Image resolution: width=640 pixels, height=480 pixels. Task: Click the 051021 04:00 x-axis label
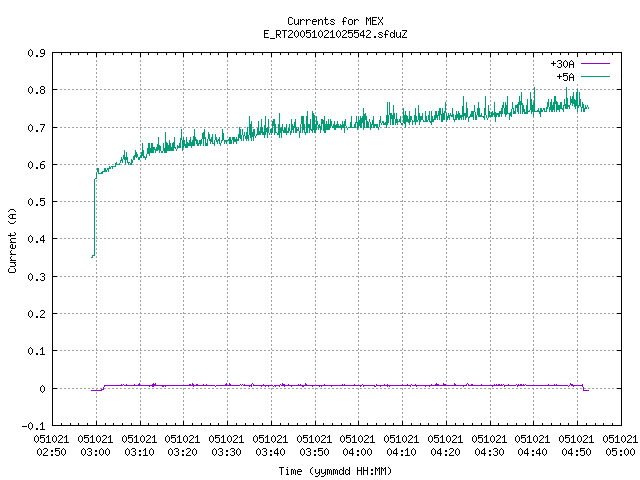pos(357,446)
